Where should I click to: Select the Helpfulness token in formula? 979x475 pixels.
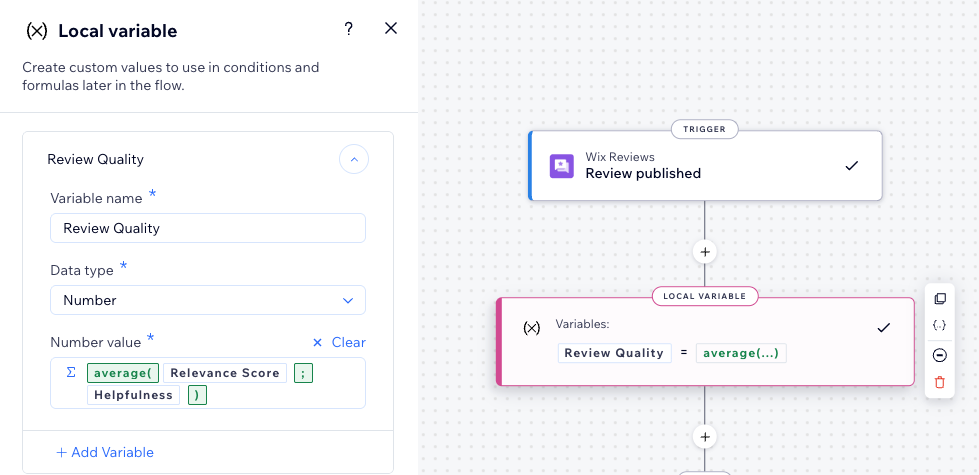pyautogui.click(x=135, y=395)
